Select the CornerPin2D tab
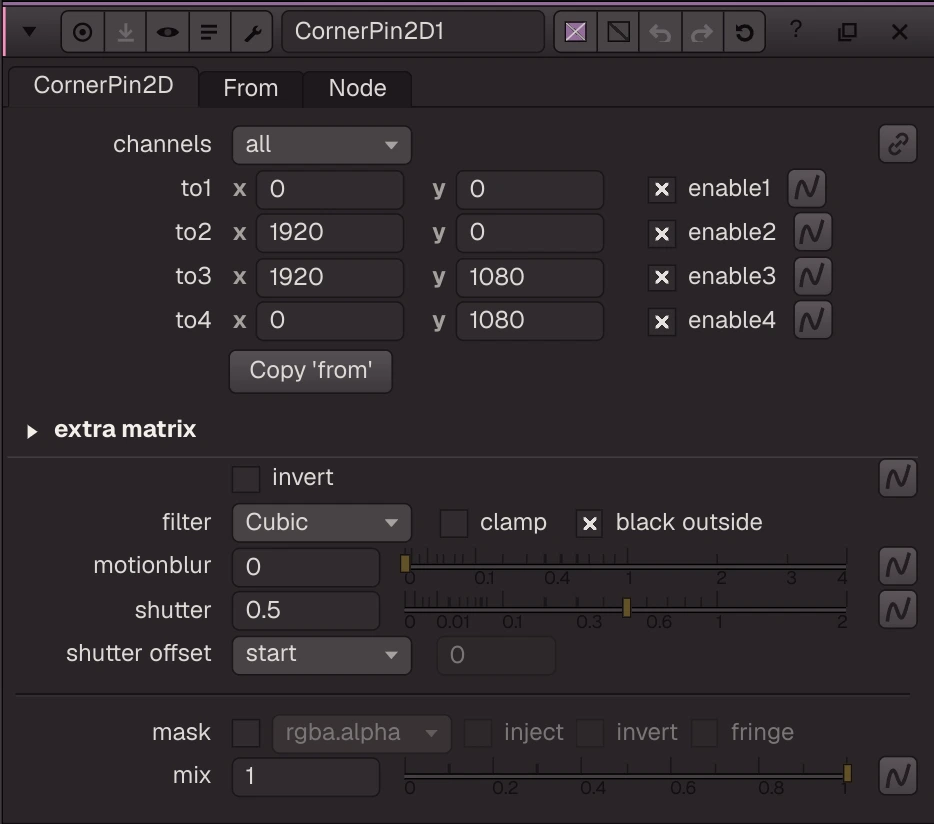Viewport: 934px width, 824px height. (x=104, y=85)
